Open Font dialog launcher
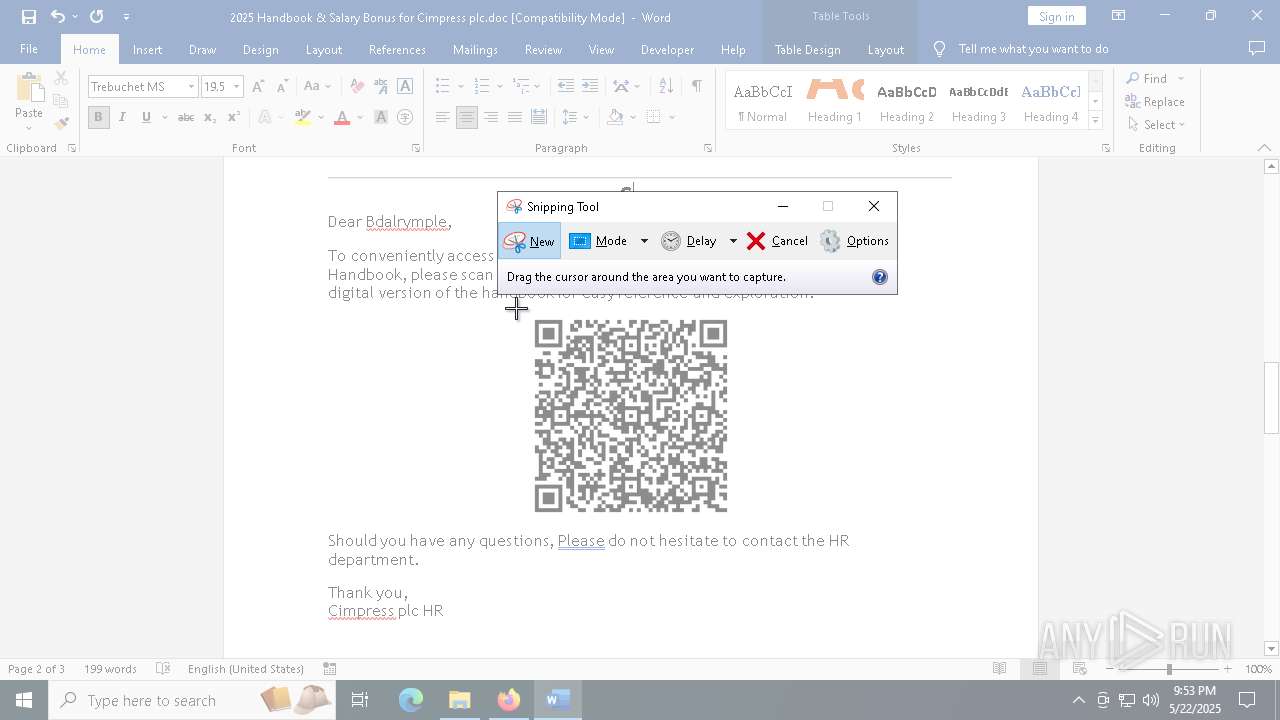Screen dimensions: 1280x720 (x=416, y=148)
